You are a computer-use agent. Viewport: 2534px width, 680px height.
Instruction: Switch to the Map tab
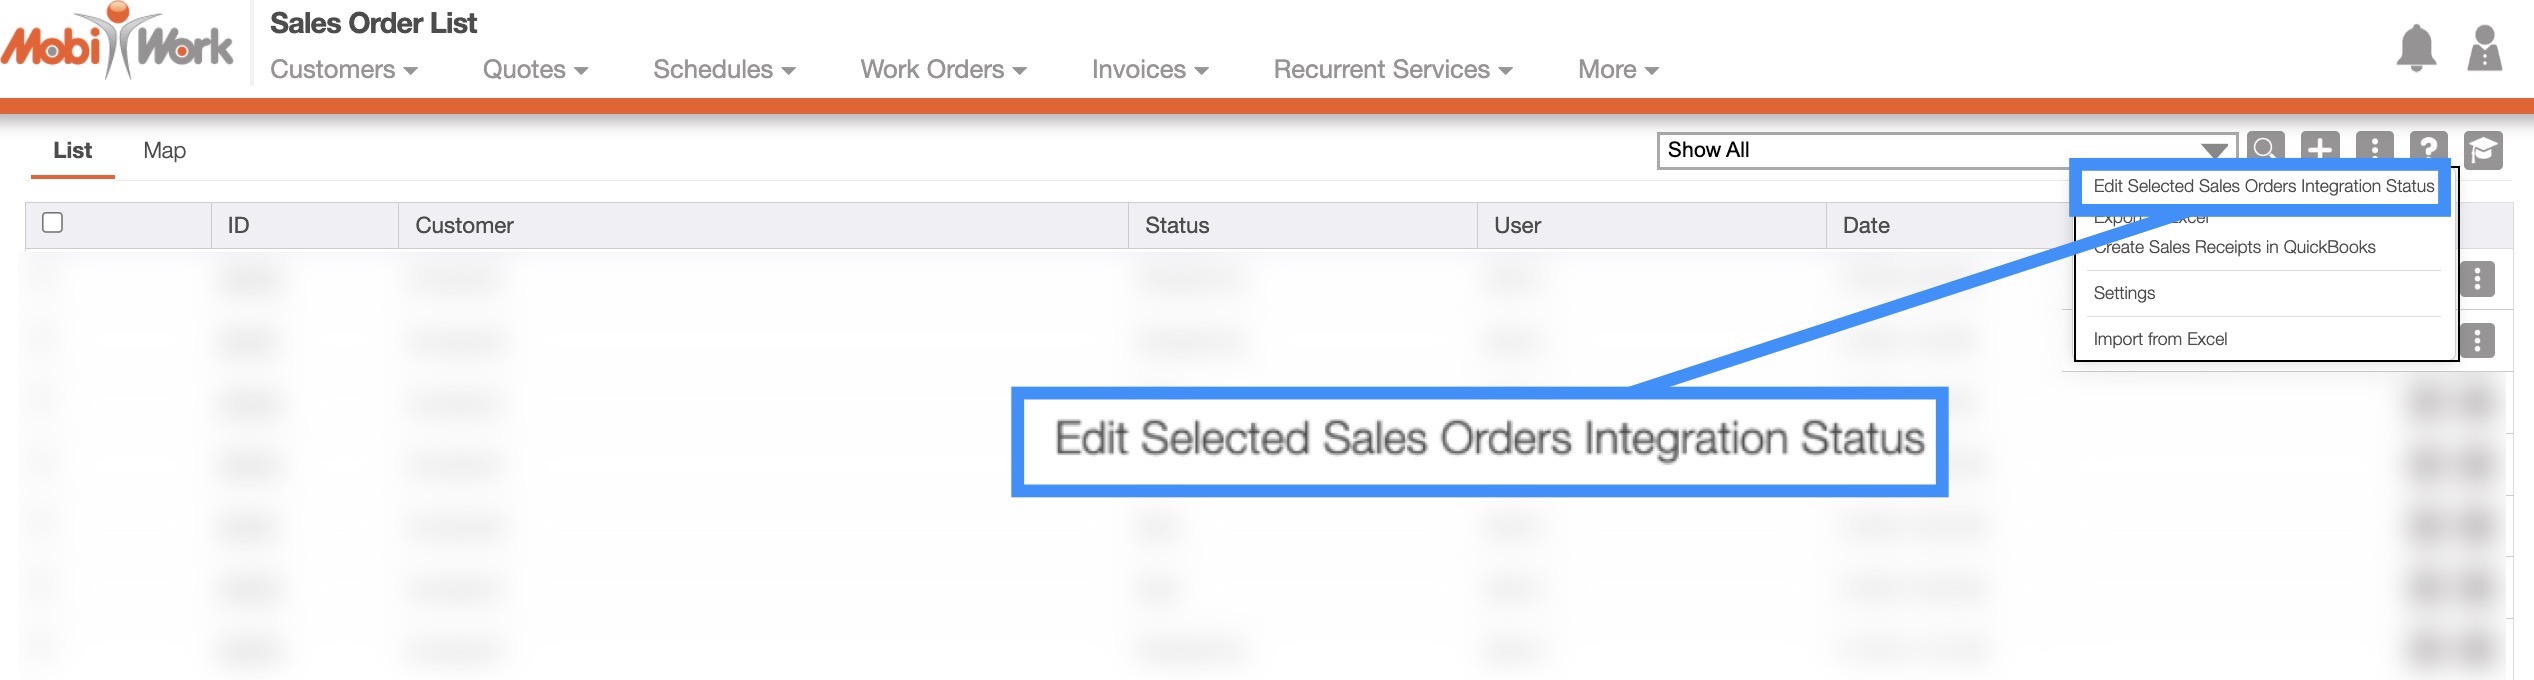[x=164, y=151]
